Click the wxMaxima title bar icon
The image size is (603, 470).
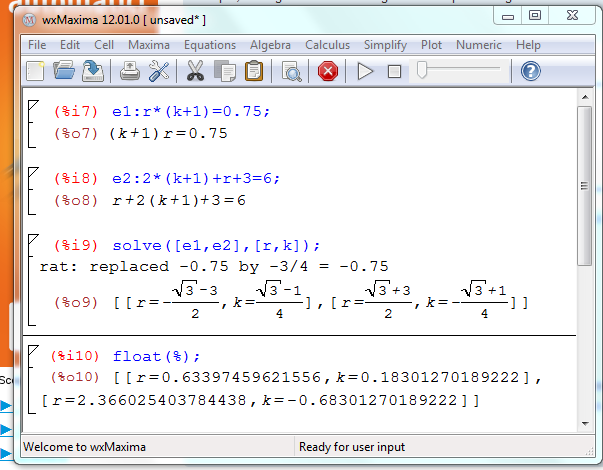coord(29,20)
